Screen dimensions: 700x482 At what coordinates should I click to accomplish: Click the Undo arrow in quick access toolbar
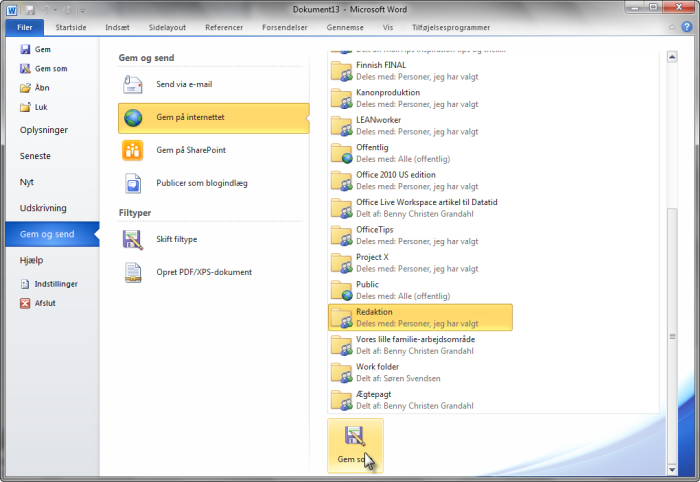[46, 10]
